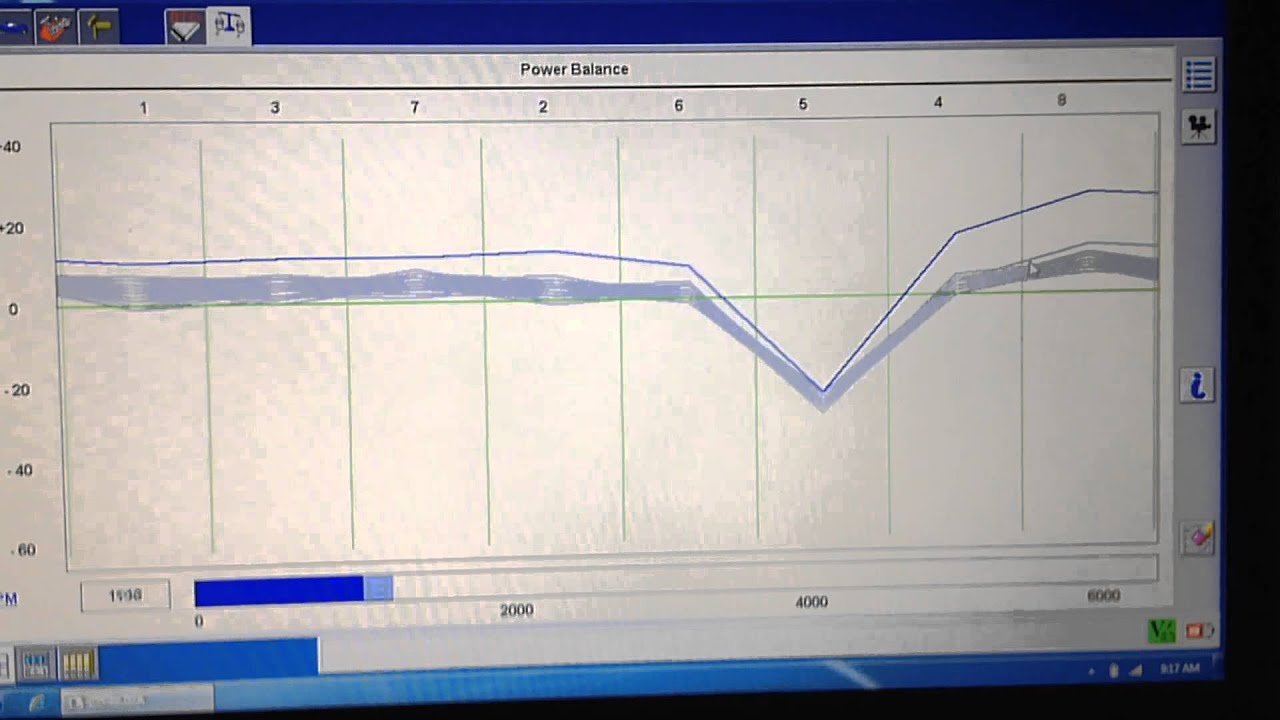Open the blue list view icon
Viewport: 1280px width, 720px height.
click(1198, 74)
